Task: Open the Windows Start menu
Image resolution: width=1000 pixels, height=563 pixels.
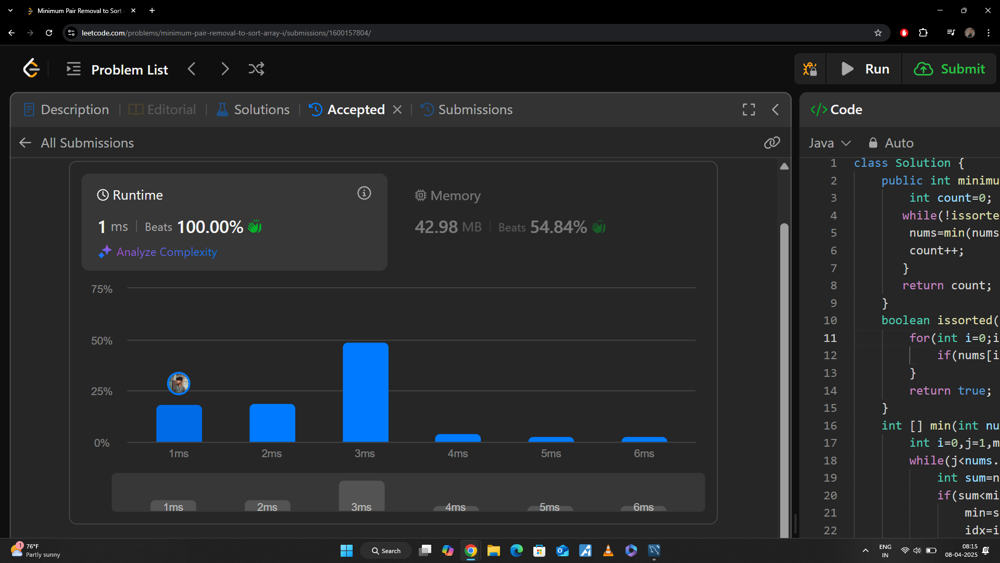Action: tap(346, 550)
